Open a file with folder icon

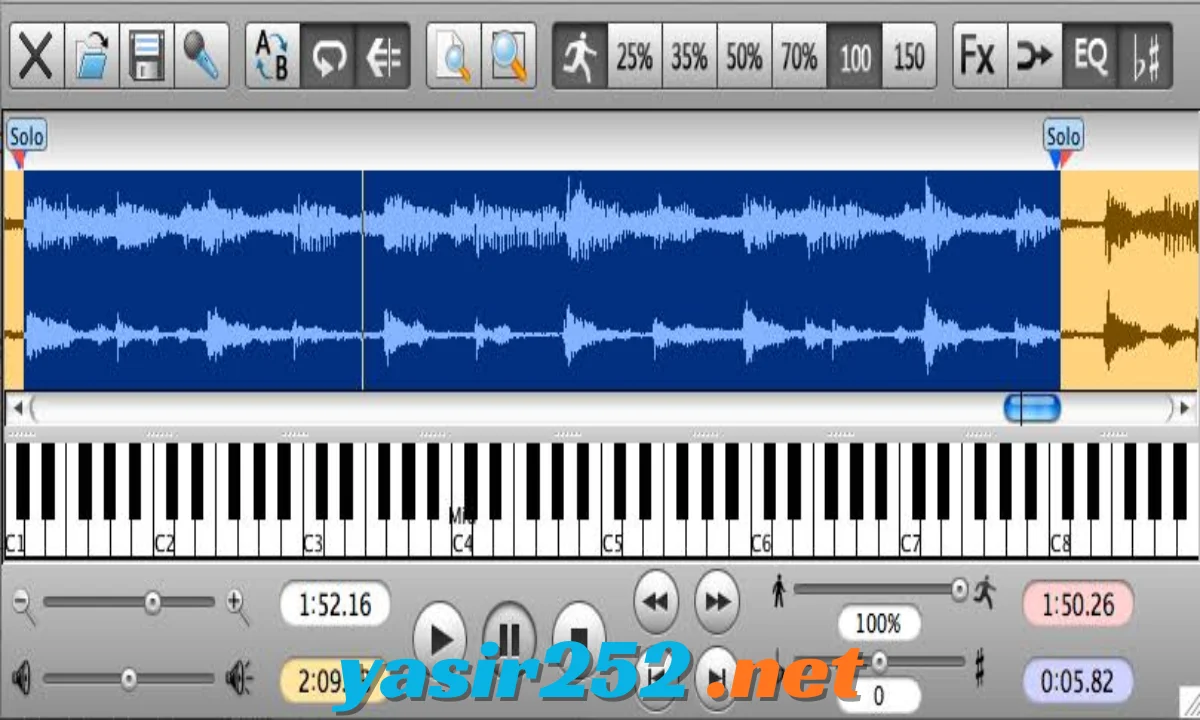(92, 57)
